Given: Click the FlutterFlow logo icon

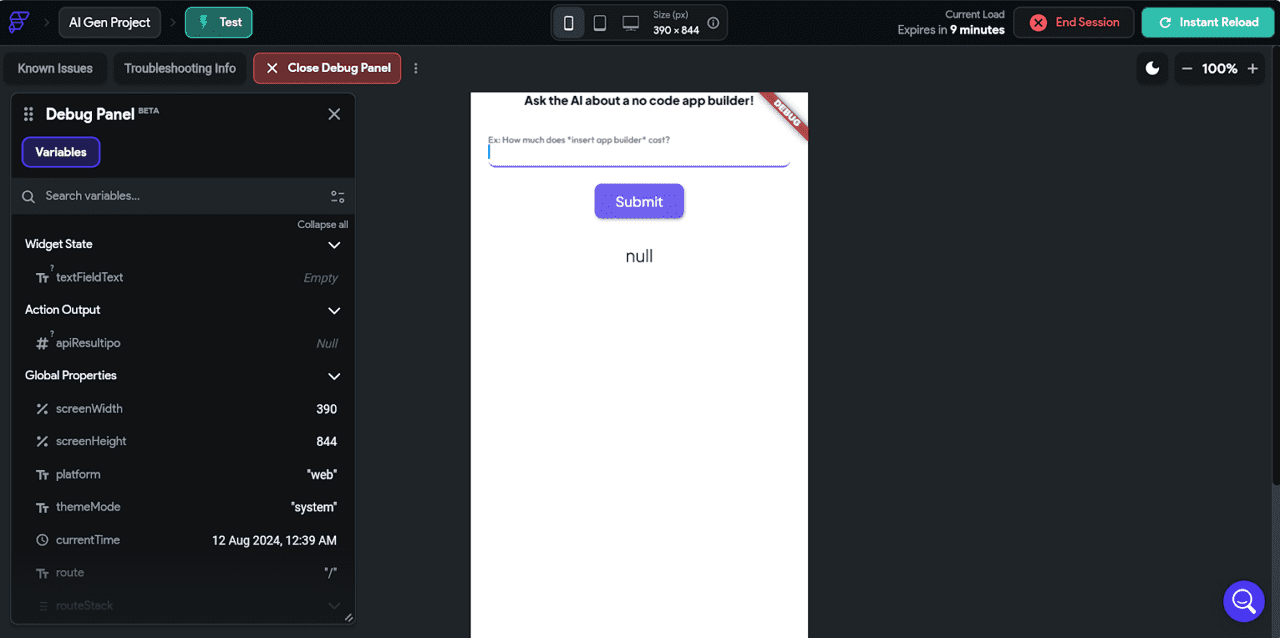Looking at the screenshot, I should [18, 21].
